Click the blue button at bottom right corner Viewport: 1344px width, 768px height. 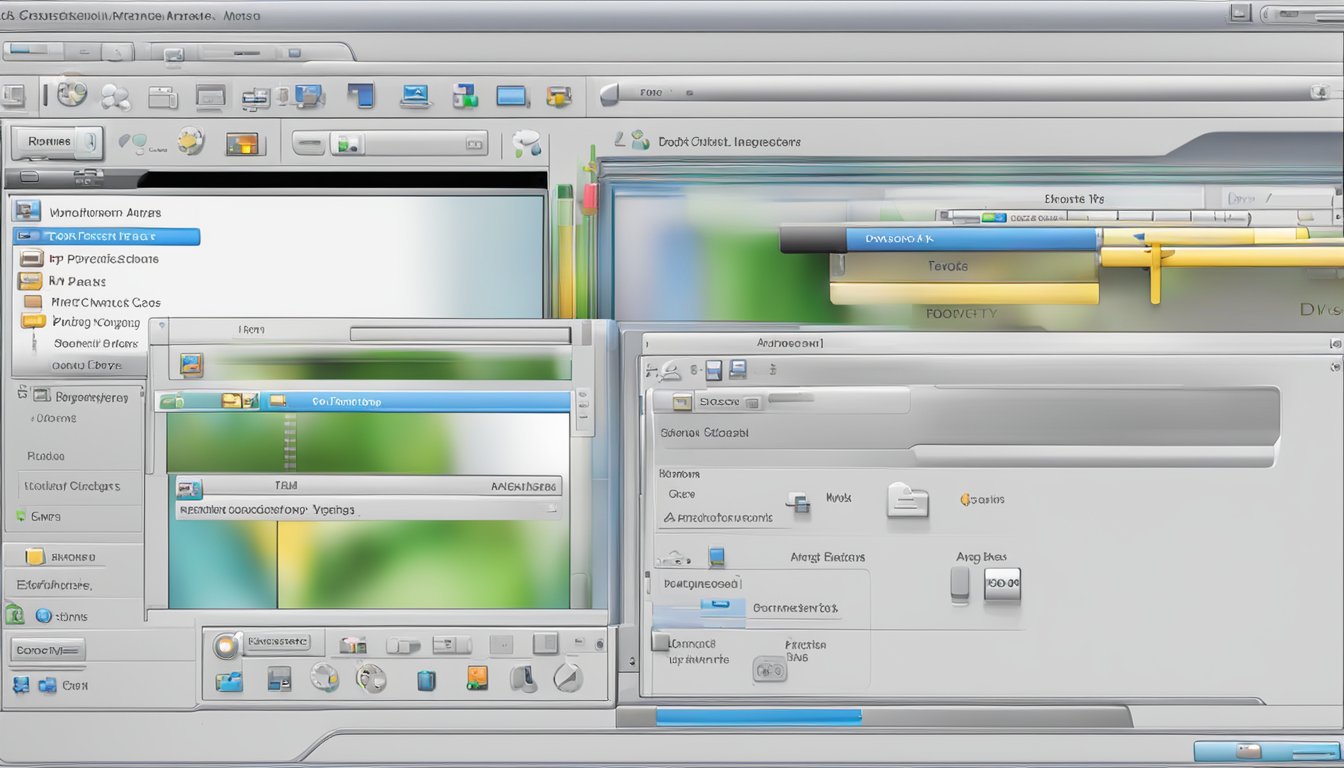1266,751
